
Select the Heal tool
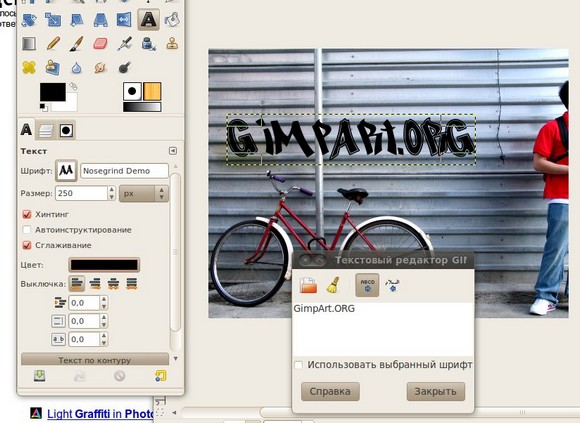[29, 68]
